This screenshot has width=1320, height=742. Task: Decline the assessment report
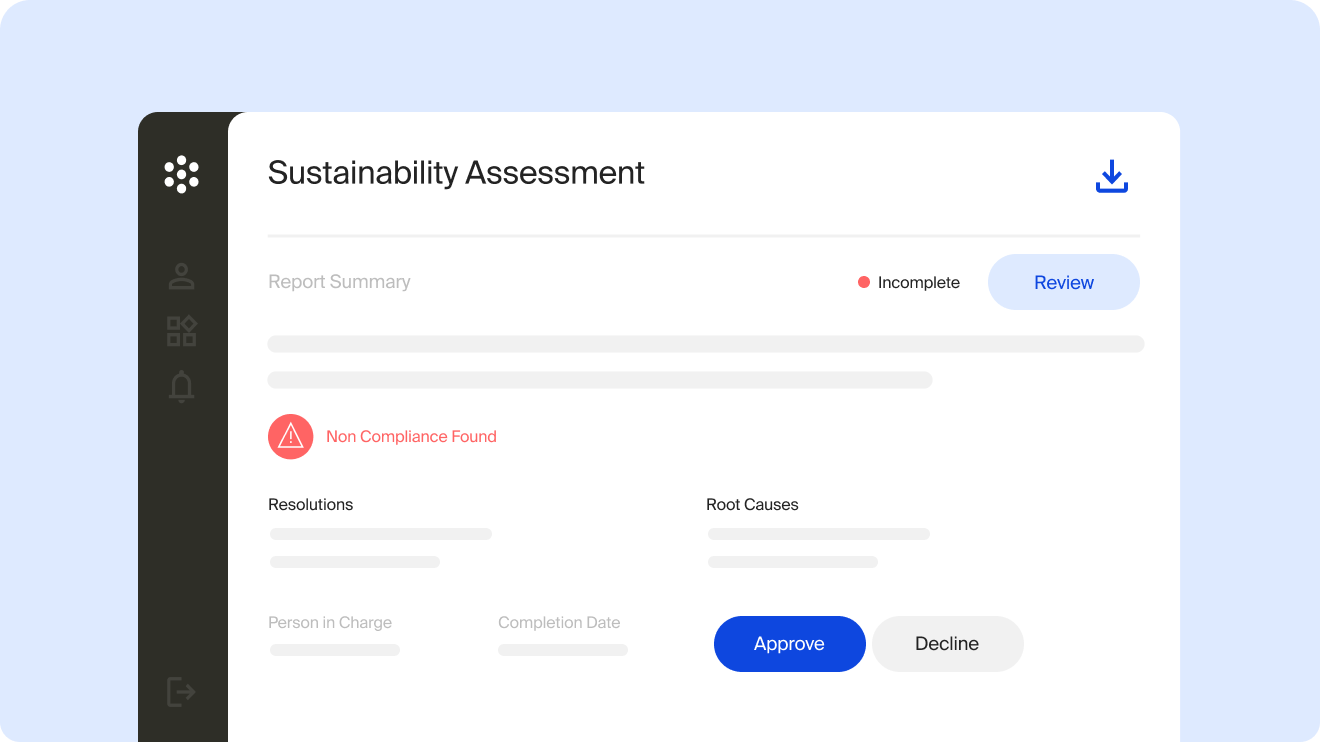(x=947, y=644)
